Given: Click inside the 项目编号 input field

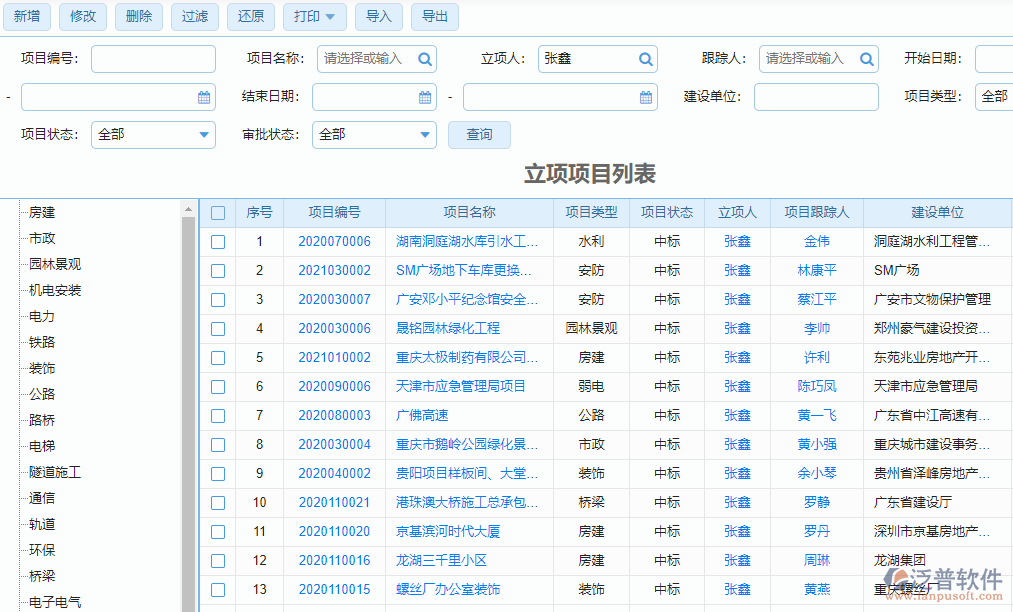Looking at the screenshot, I should tap(152, 59).
